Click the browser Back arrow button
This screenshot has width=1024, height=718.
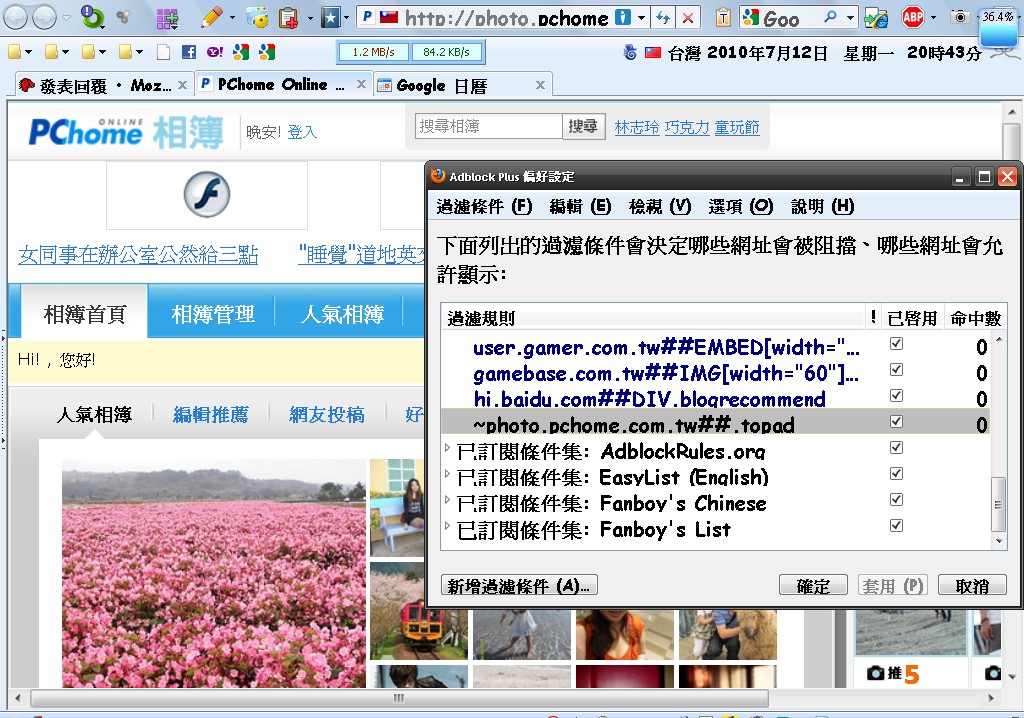click(x=15, y=18)
